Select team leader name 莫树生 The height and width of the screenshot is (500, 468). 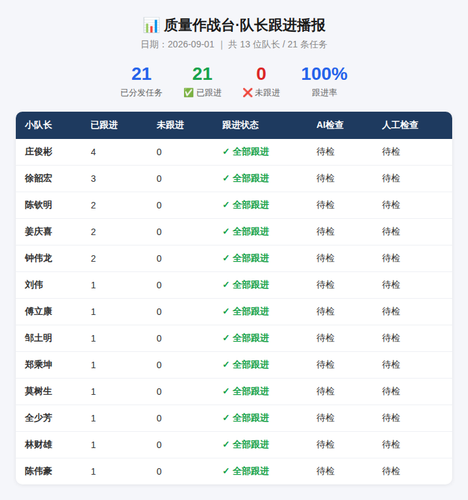point(38,391)
